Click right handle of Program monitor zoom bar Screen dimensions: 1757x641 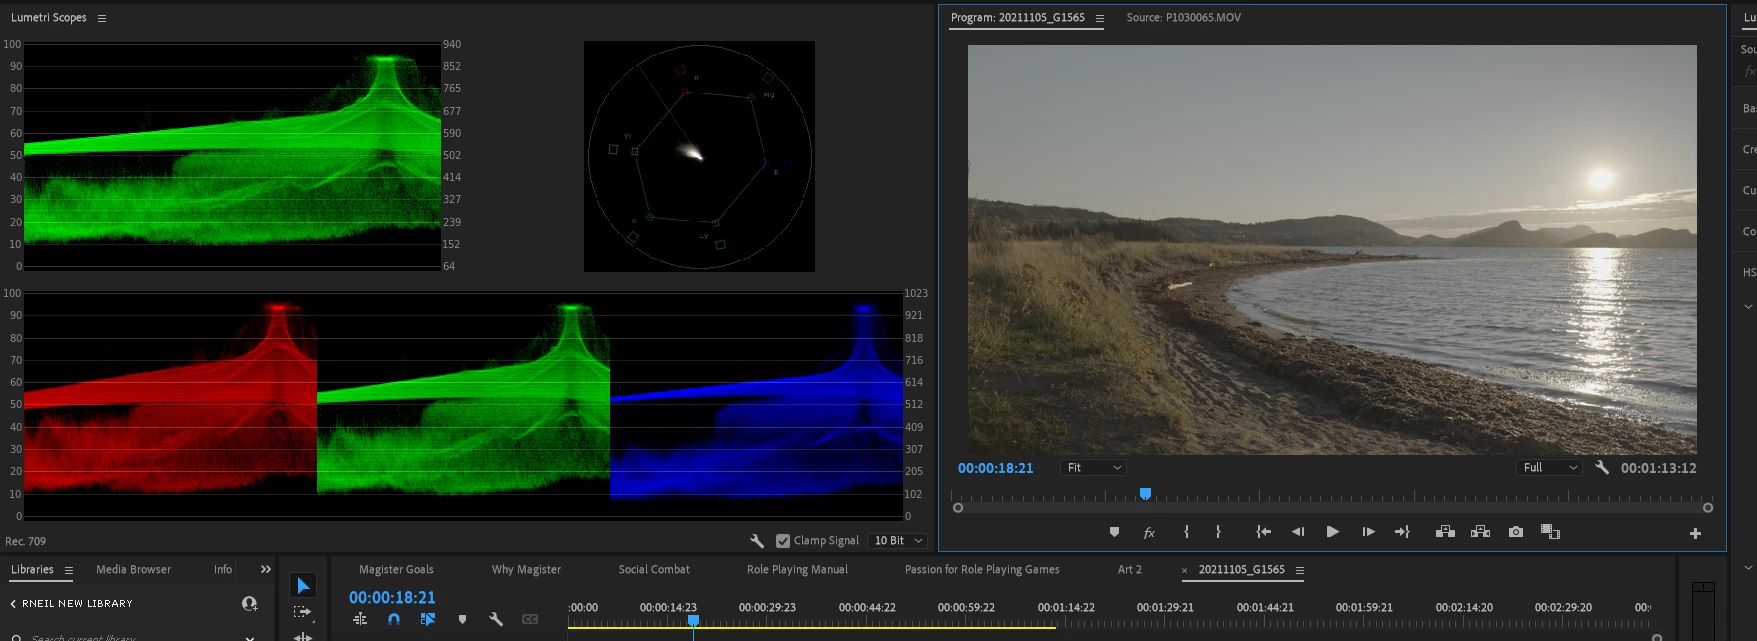[1707, 508]
